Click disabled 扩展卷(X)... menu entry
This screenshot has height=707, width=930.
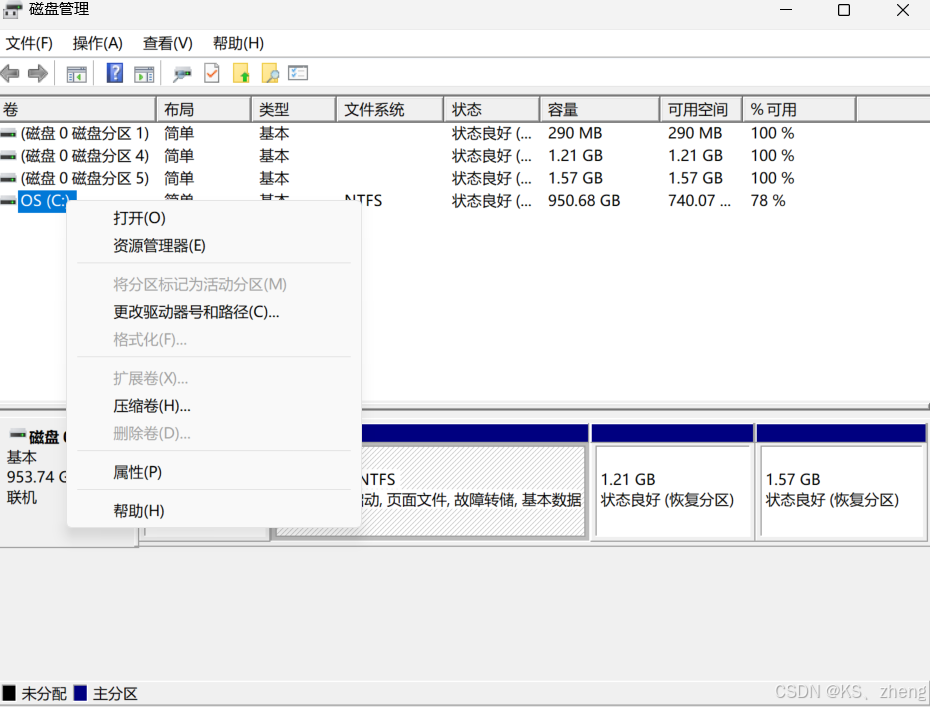click(214, 378)
